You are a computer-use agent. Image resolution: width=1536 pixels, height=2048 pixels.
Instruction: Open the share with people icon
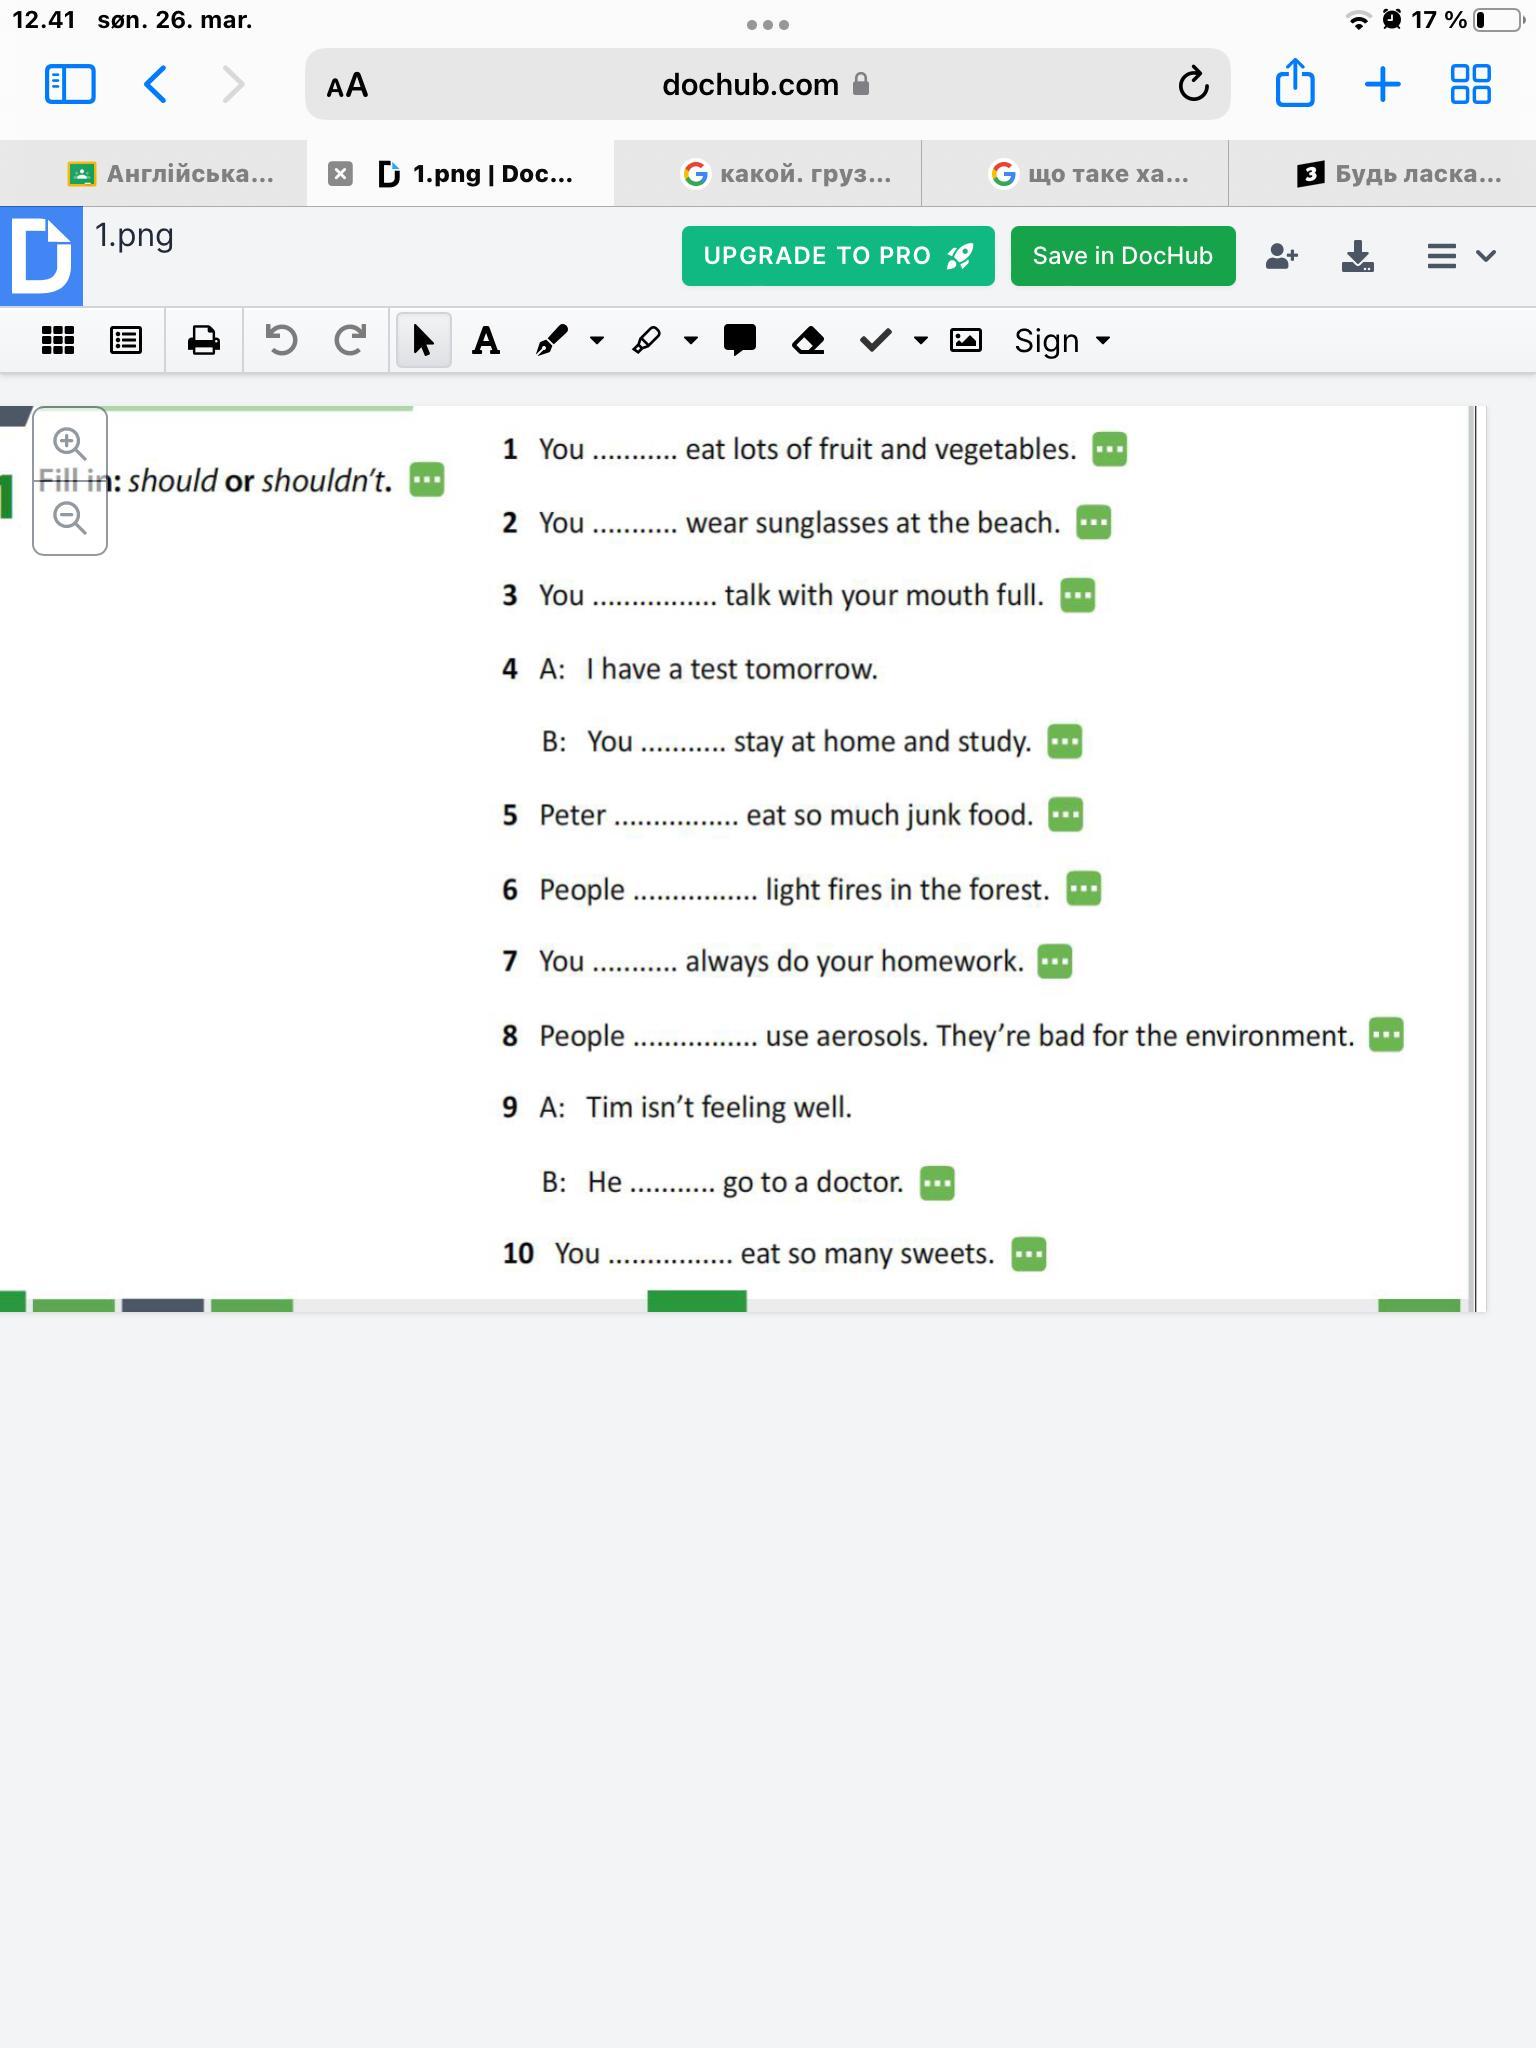[x=1281, y=256]
